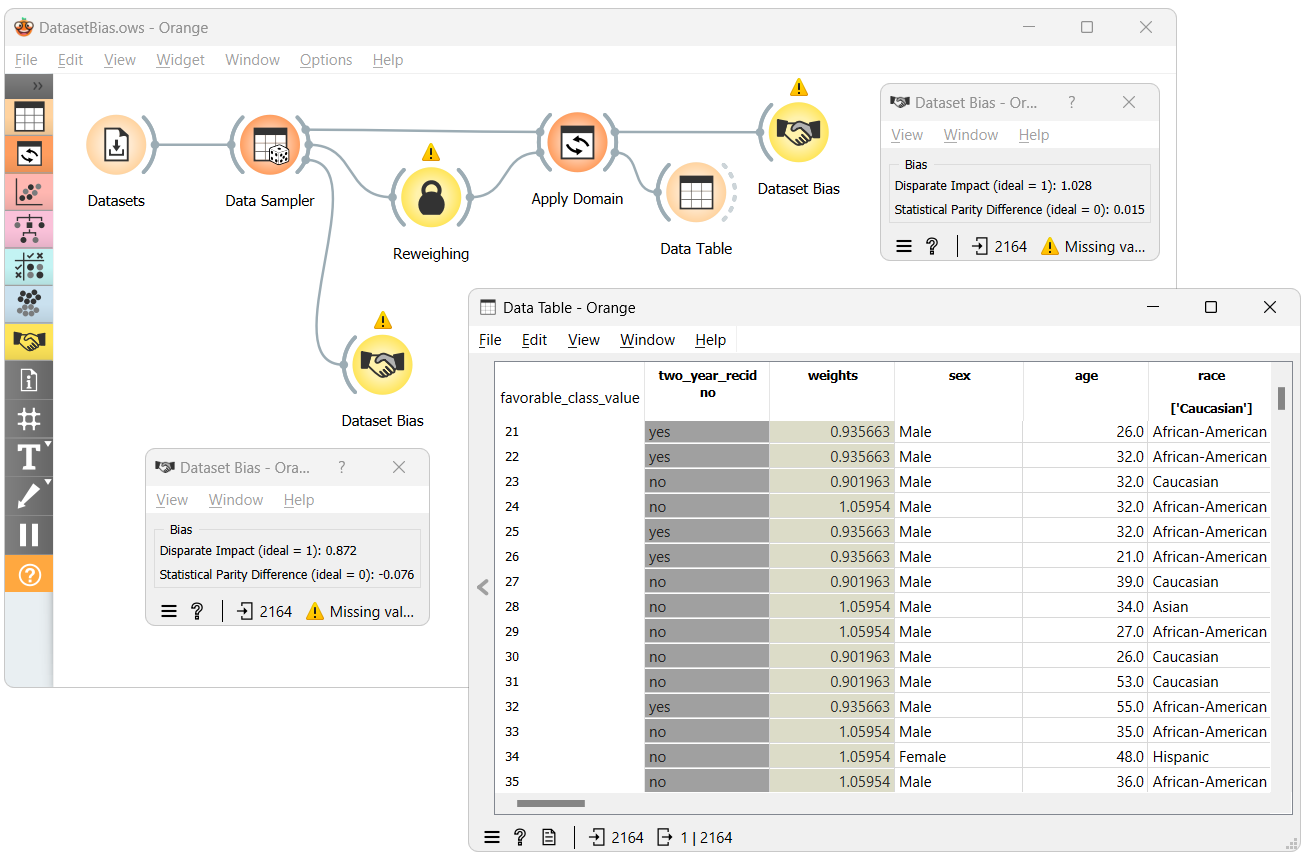Open help via orange question icon
This screenshot has height=856, width=1306.
(x=29, y=574)
